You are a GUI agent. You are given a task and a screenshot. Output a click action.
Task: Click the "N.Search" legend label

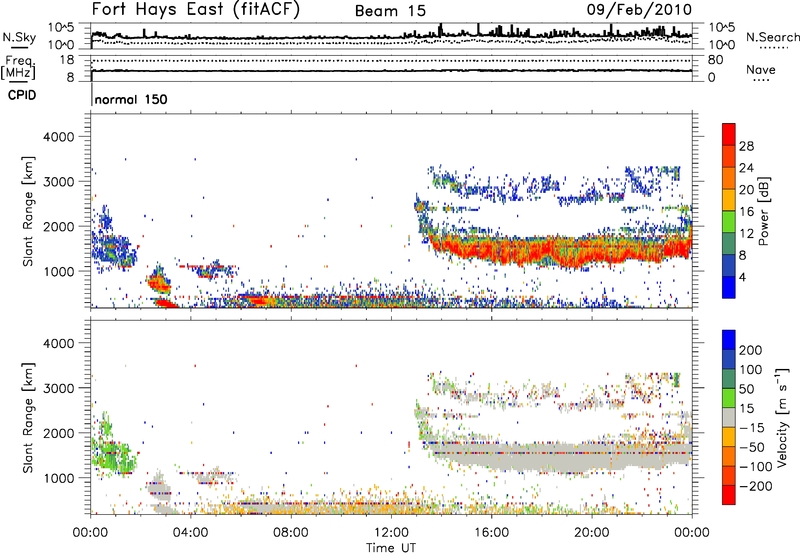pyautogui.click(x=772, y=37)
